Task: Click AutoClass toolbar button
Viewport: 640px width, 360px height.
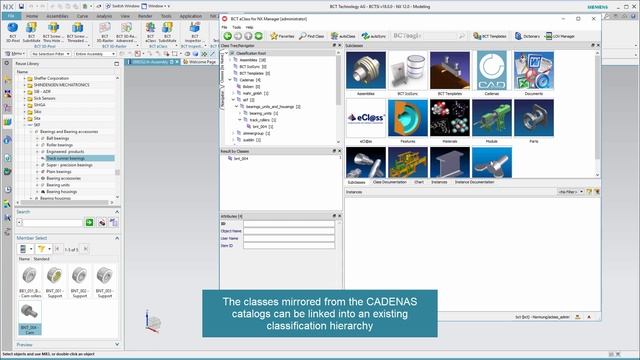Action: [x=343, y=36]
